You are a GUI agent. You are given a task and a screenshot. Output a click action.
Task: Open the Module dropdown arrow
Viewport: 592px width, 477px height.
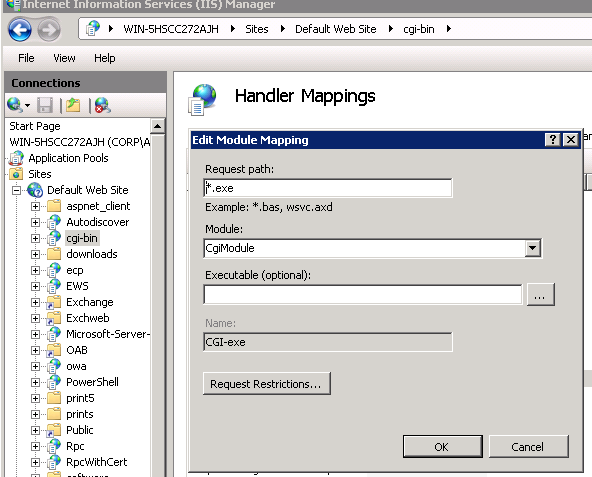(x=533, y=248)
